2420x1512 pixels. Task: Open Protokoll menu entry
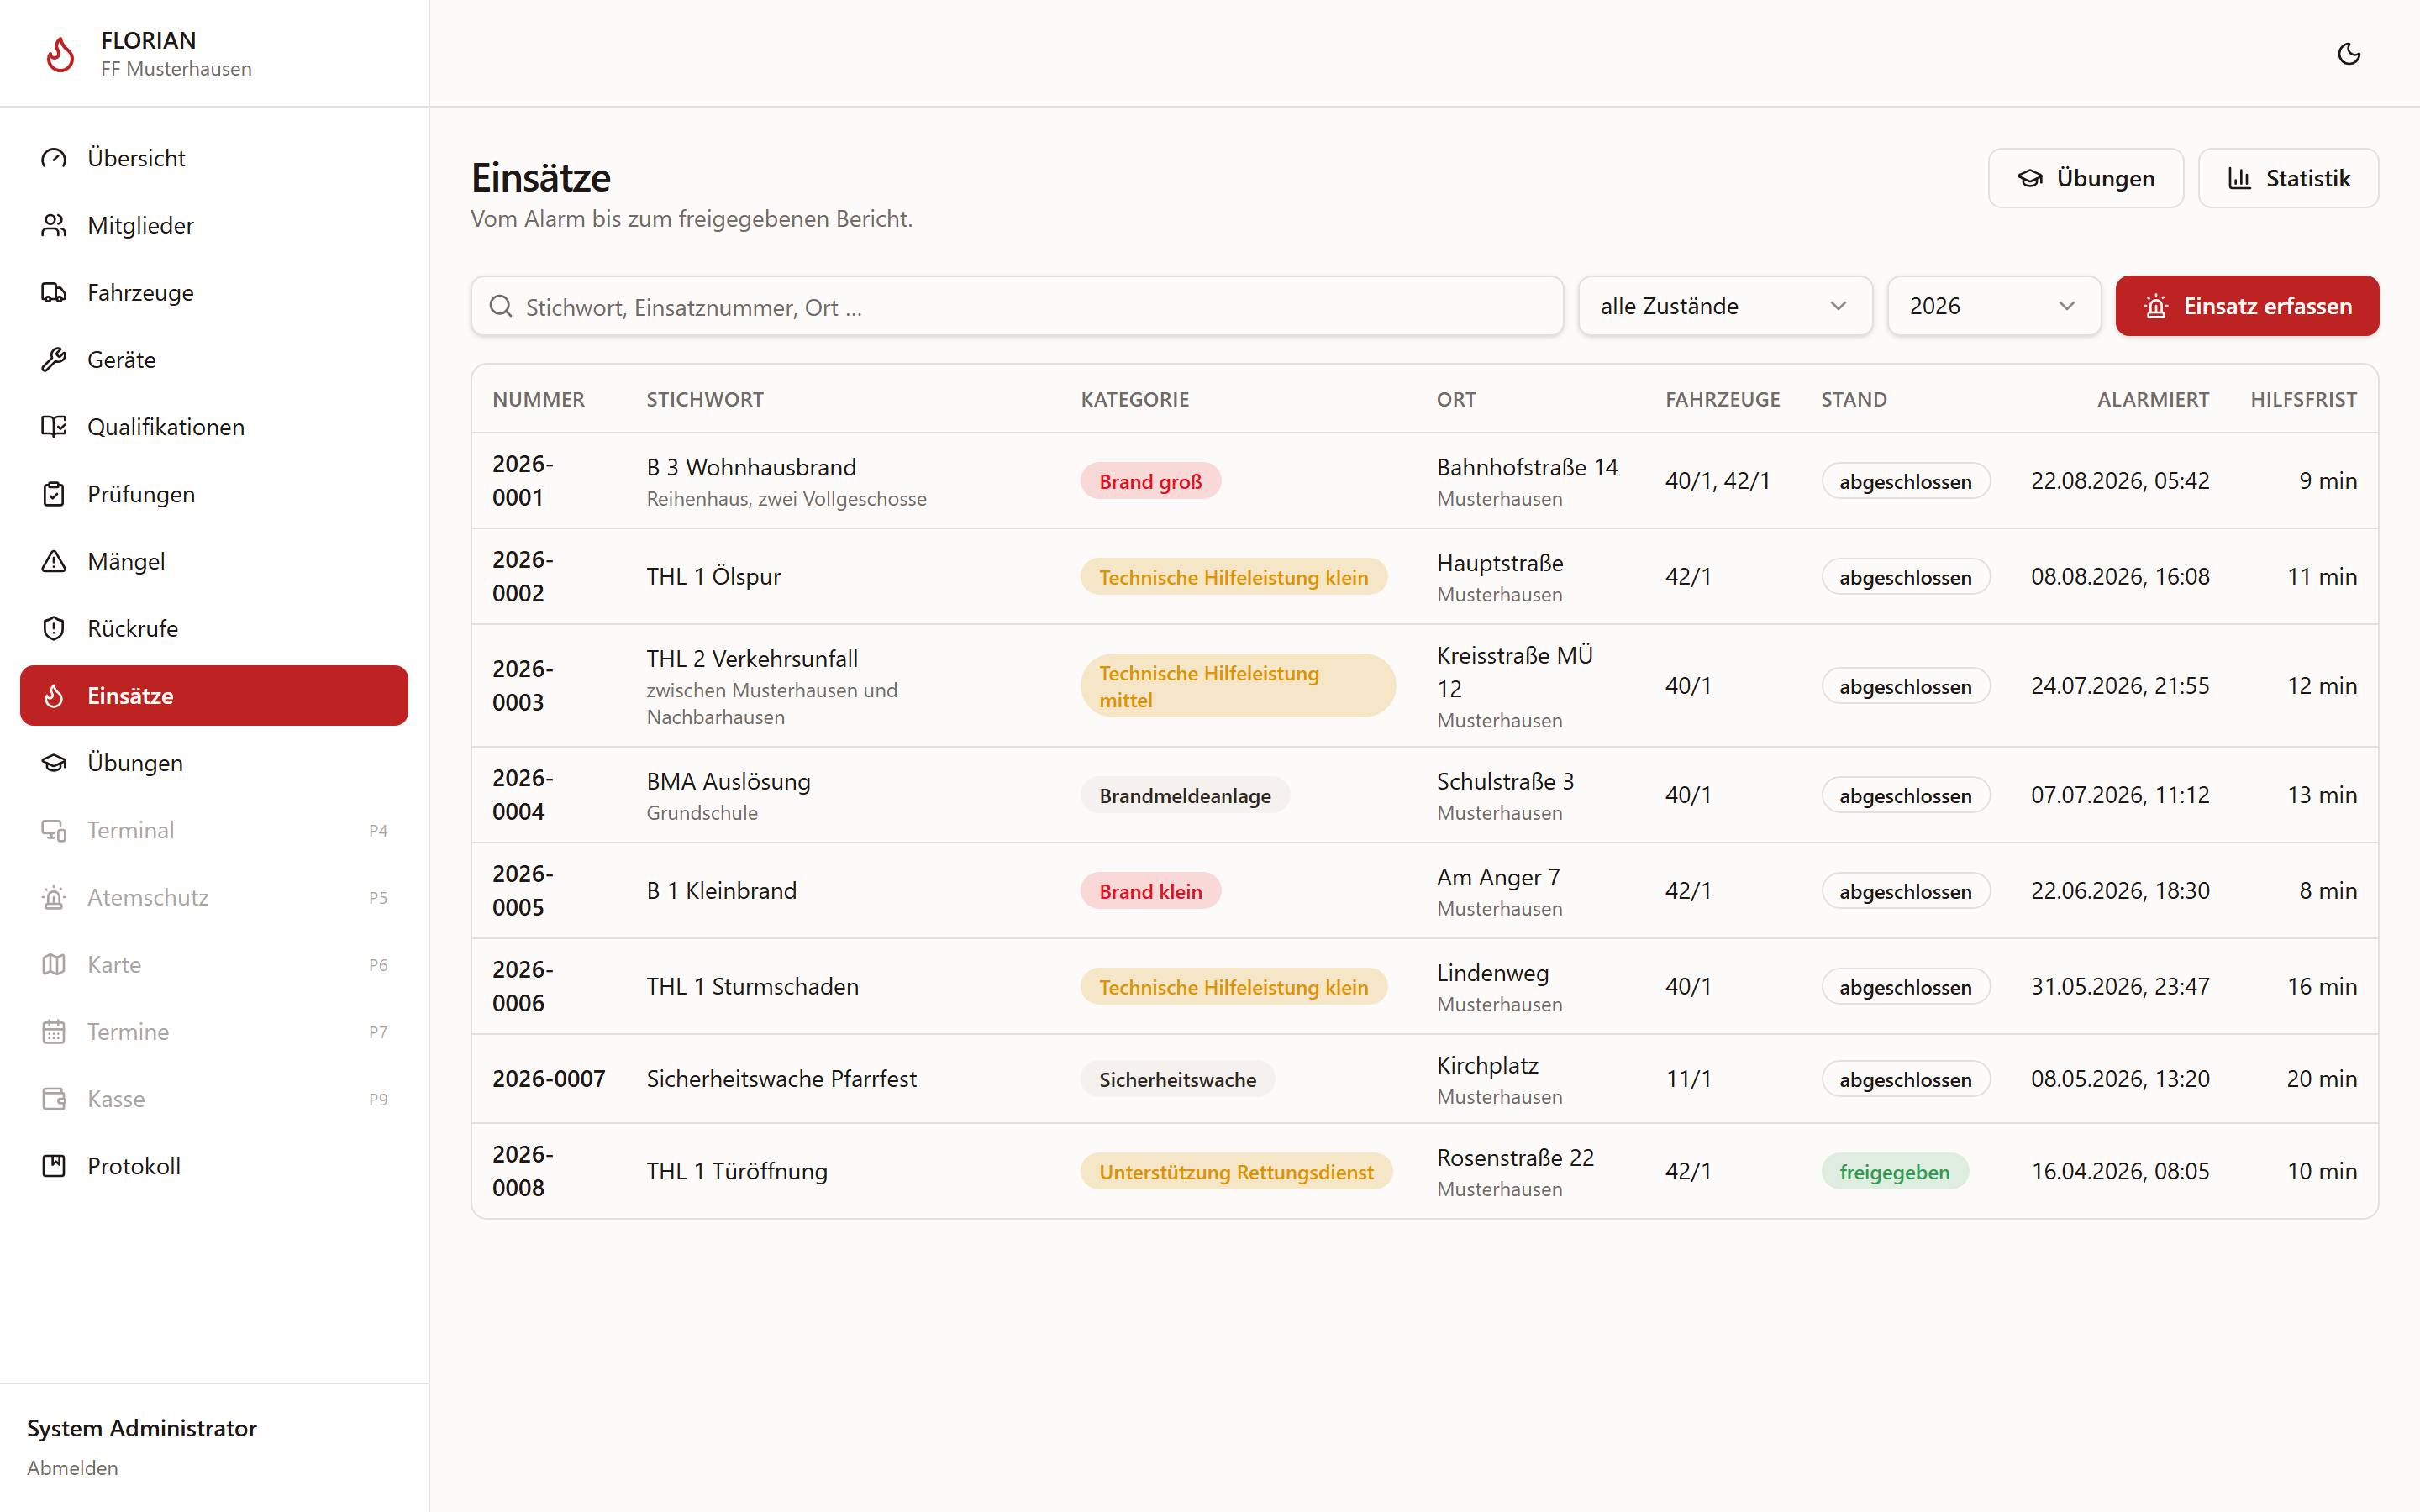coord(214,1166)
